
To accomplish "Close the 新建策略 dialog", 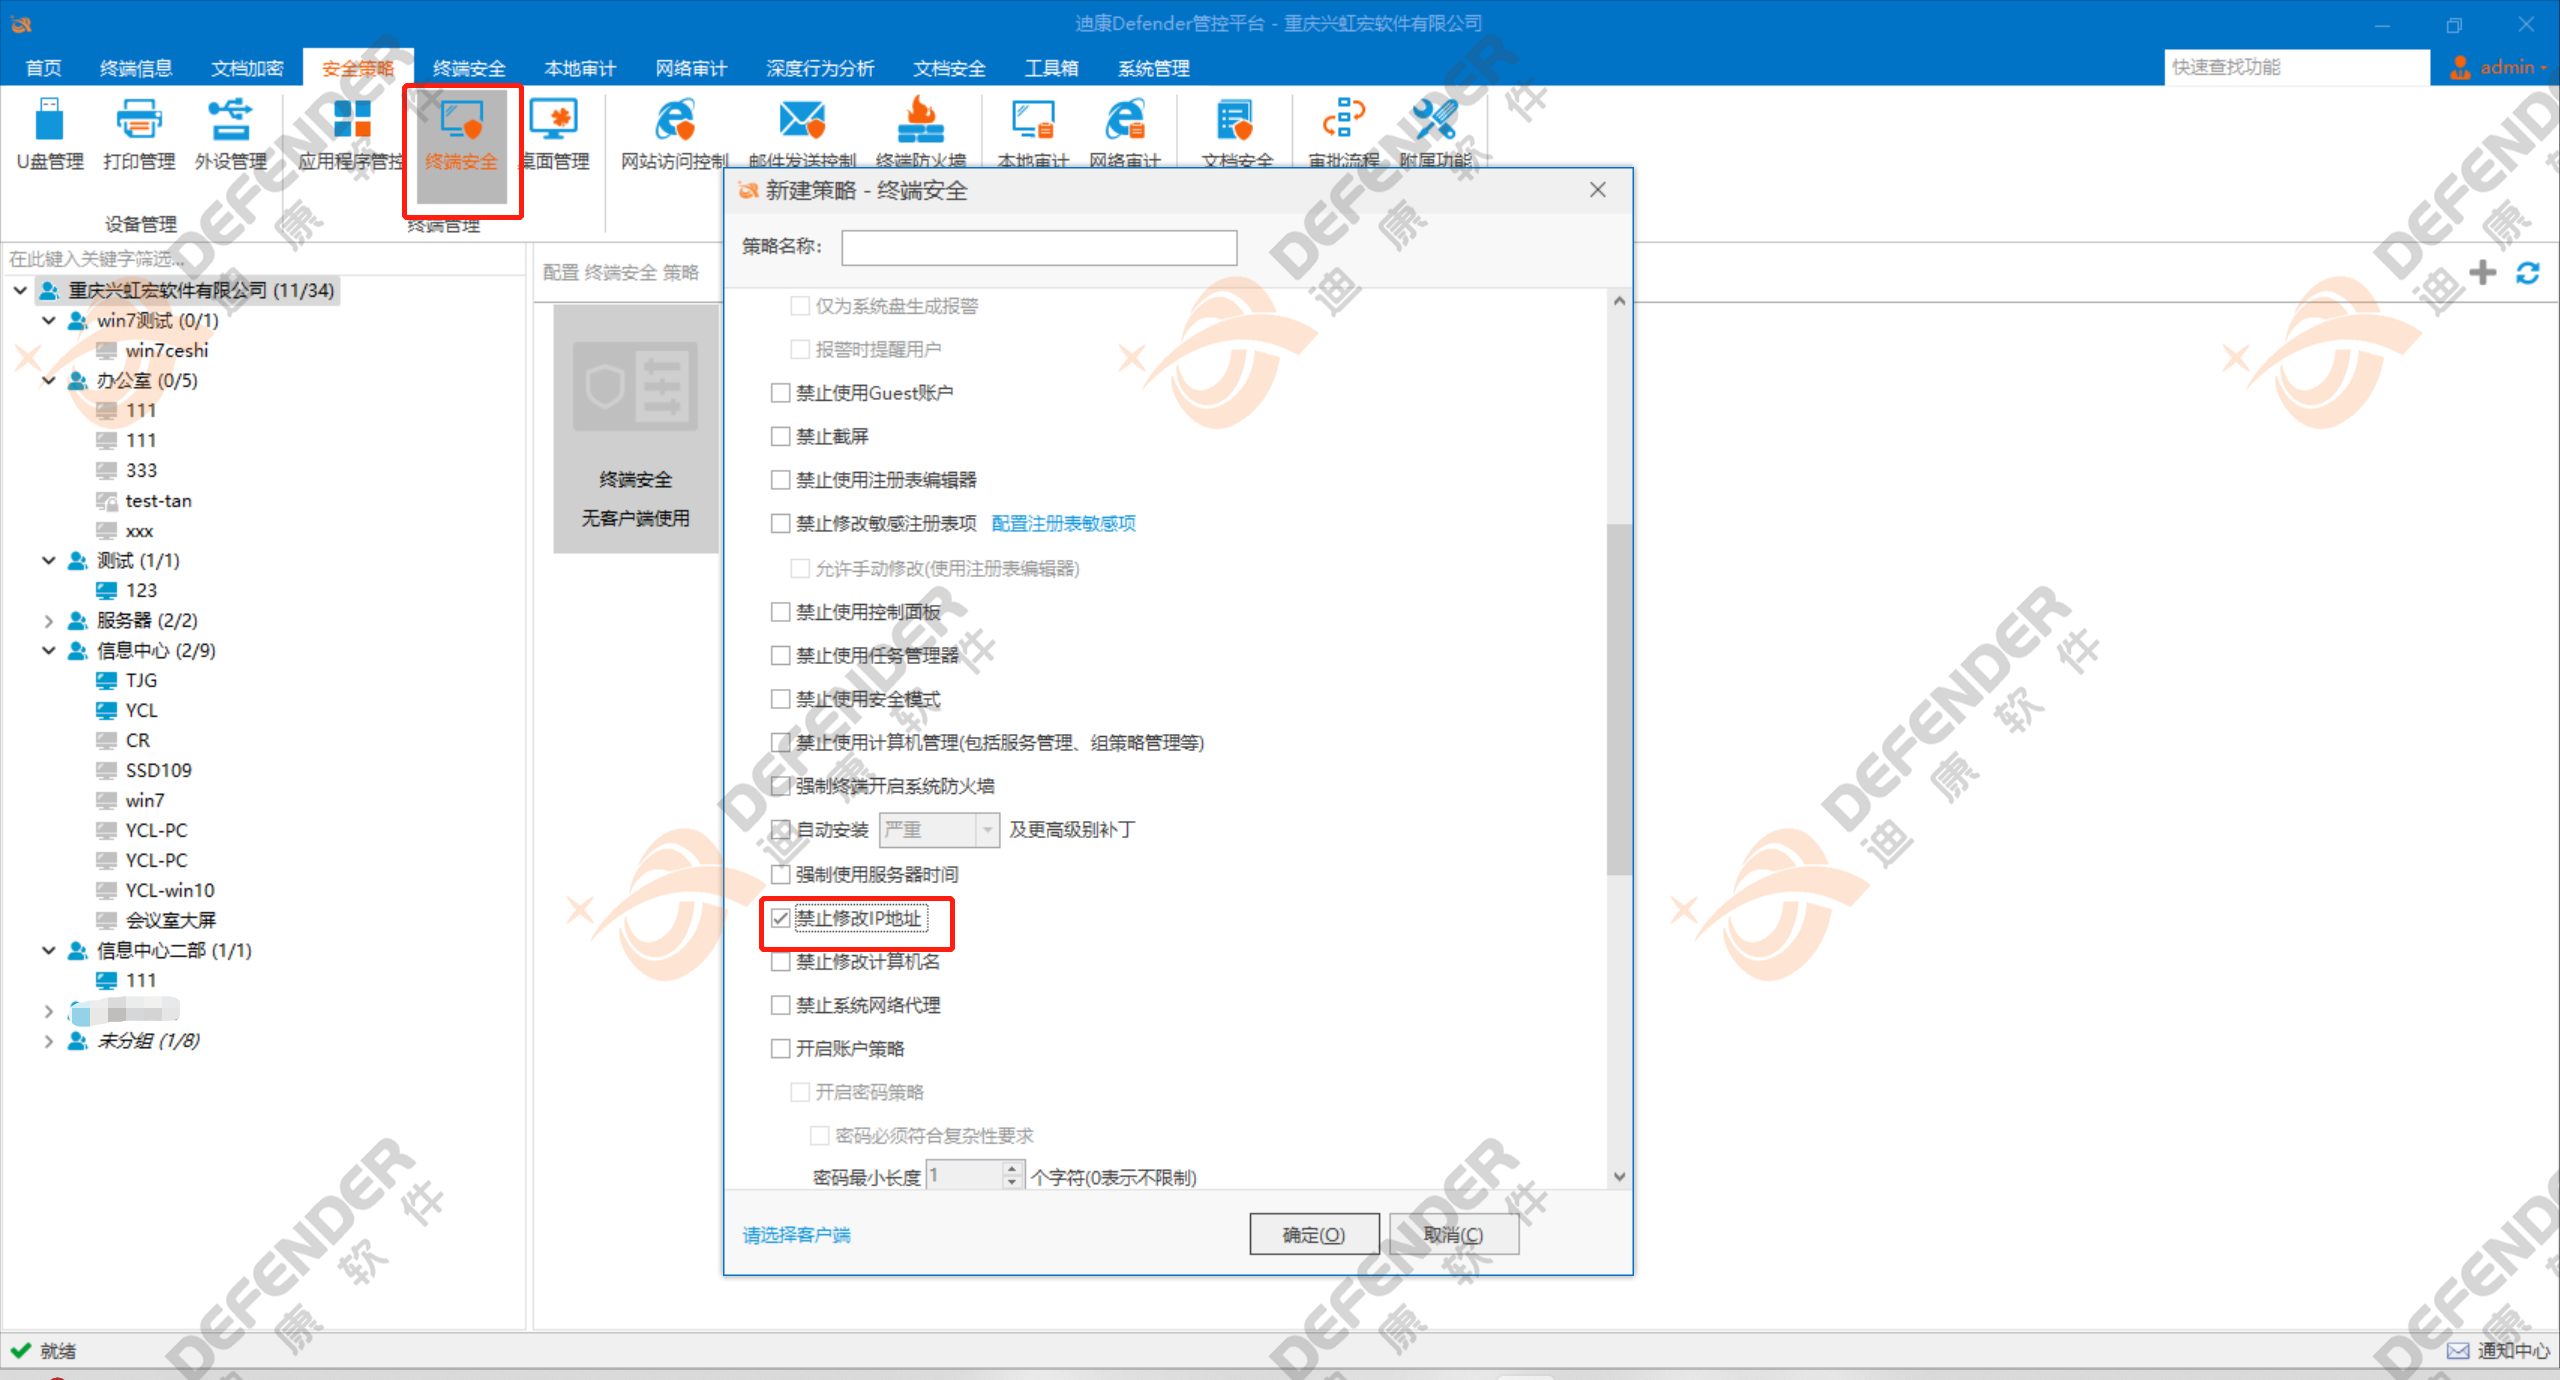I will [x=1598, y=190].
